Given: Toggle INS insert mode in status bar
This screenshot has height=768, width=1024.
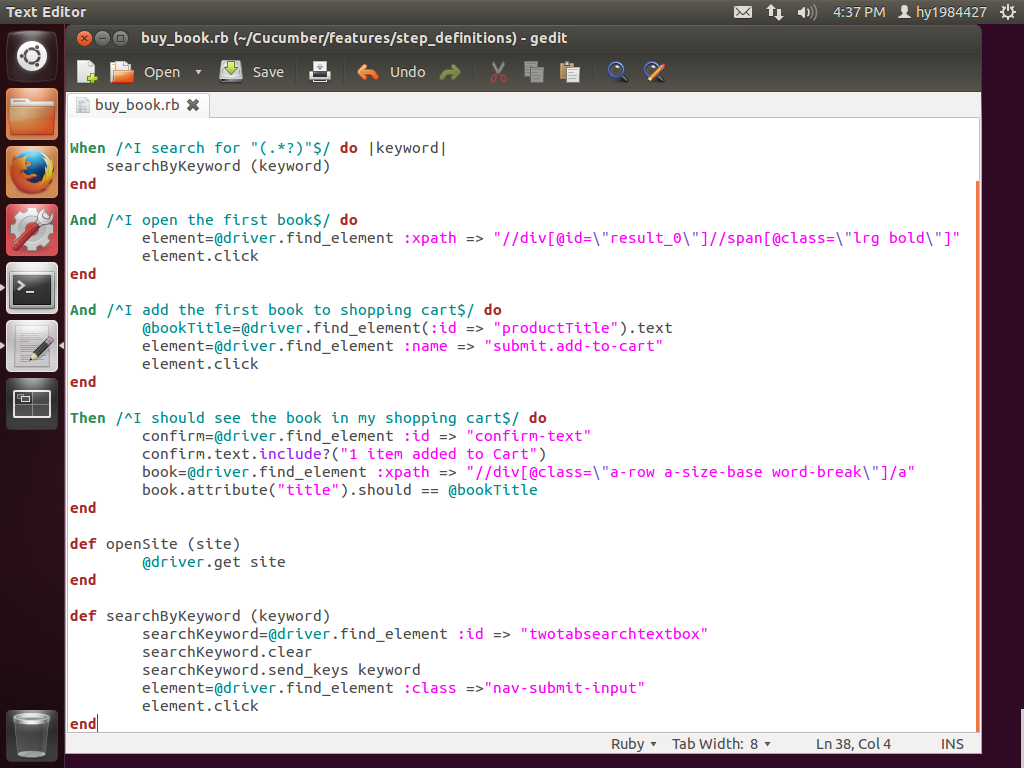Looking at the screenshot, I should point(952,744).
